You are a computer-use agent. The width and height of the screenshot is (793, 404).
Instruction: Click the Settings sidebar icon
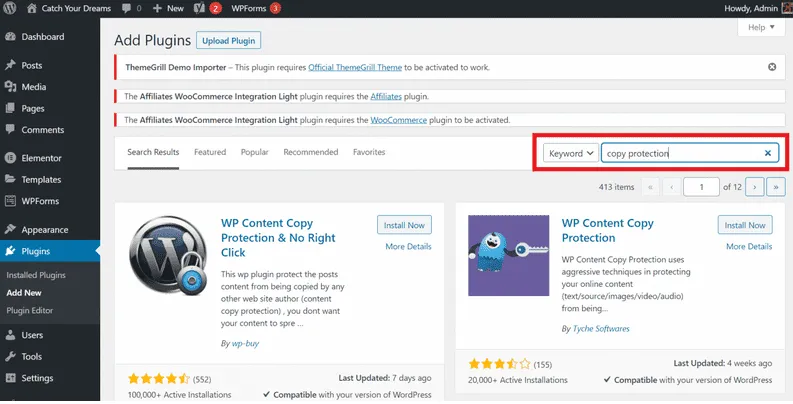tap(10, 378)
